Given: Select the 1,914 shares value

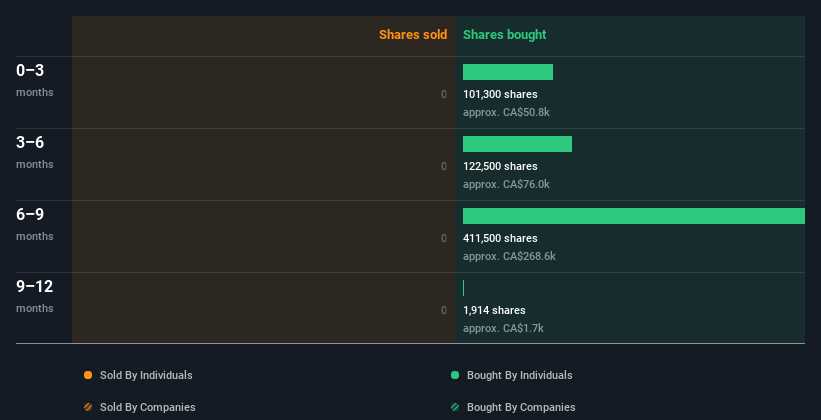Looking at the screenshot, I should [494, 310].
